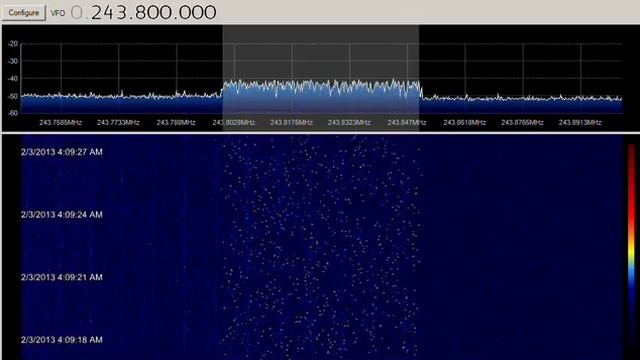Screen dimensions: 640x360
Task: Select the 4:09:27 AM waterfall timestamp
Action: pos(62,152)
